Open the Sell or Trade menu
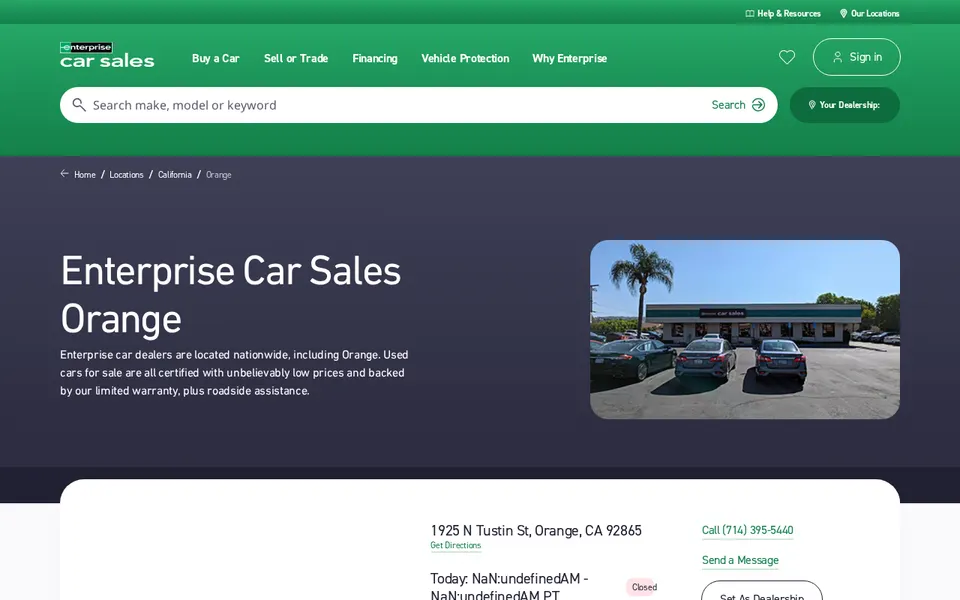 (x=296, y=58)
